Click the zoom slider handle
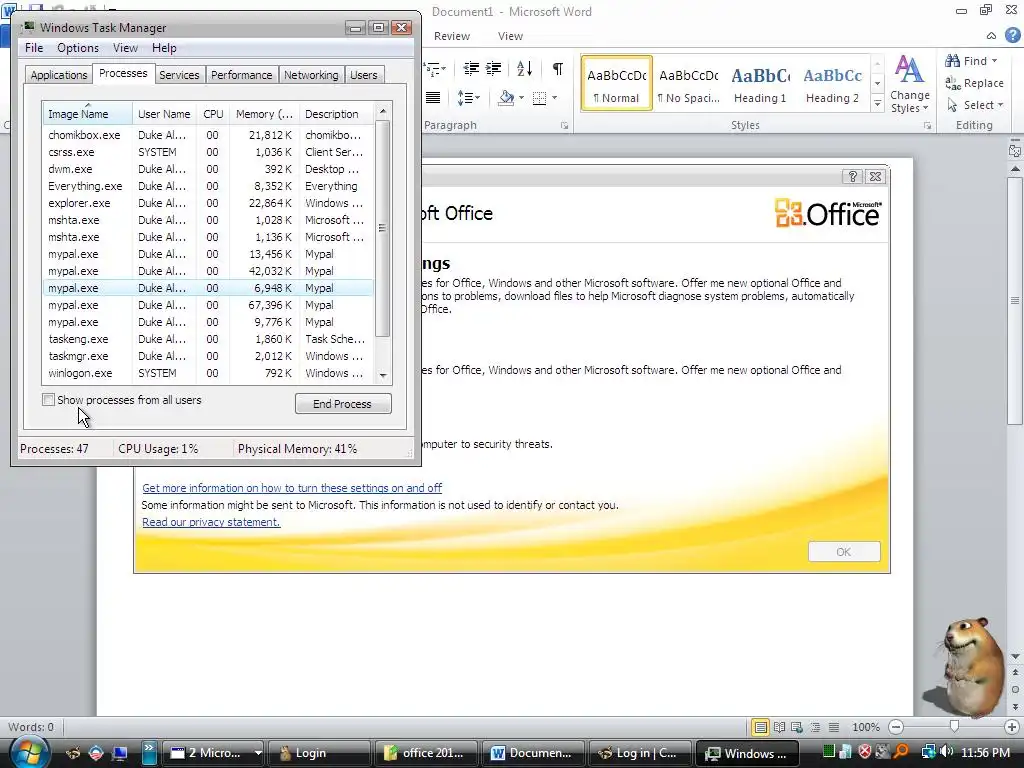 954,726
